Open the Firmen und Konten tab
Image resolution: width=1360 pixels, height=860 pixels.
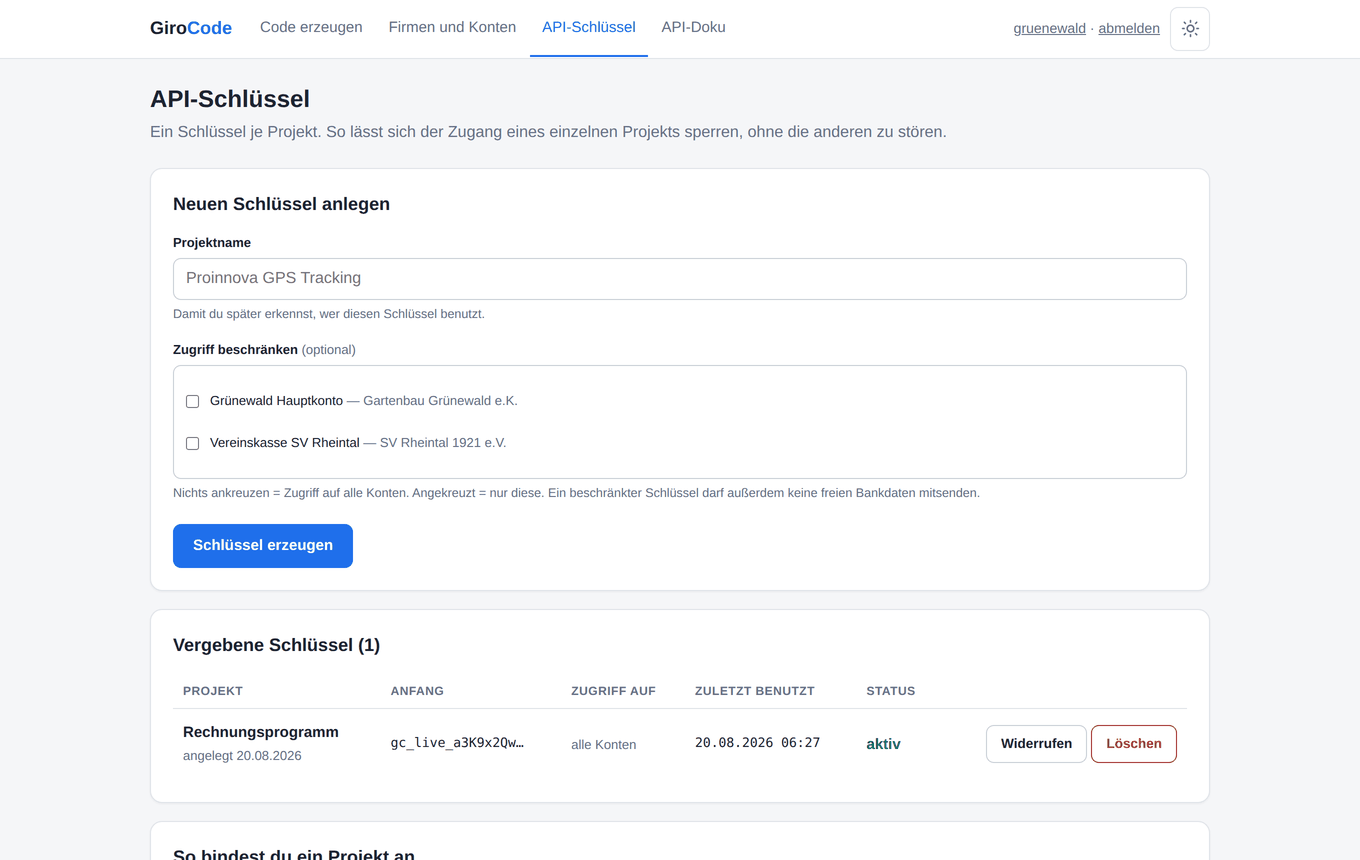[x=452, y=28]
